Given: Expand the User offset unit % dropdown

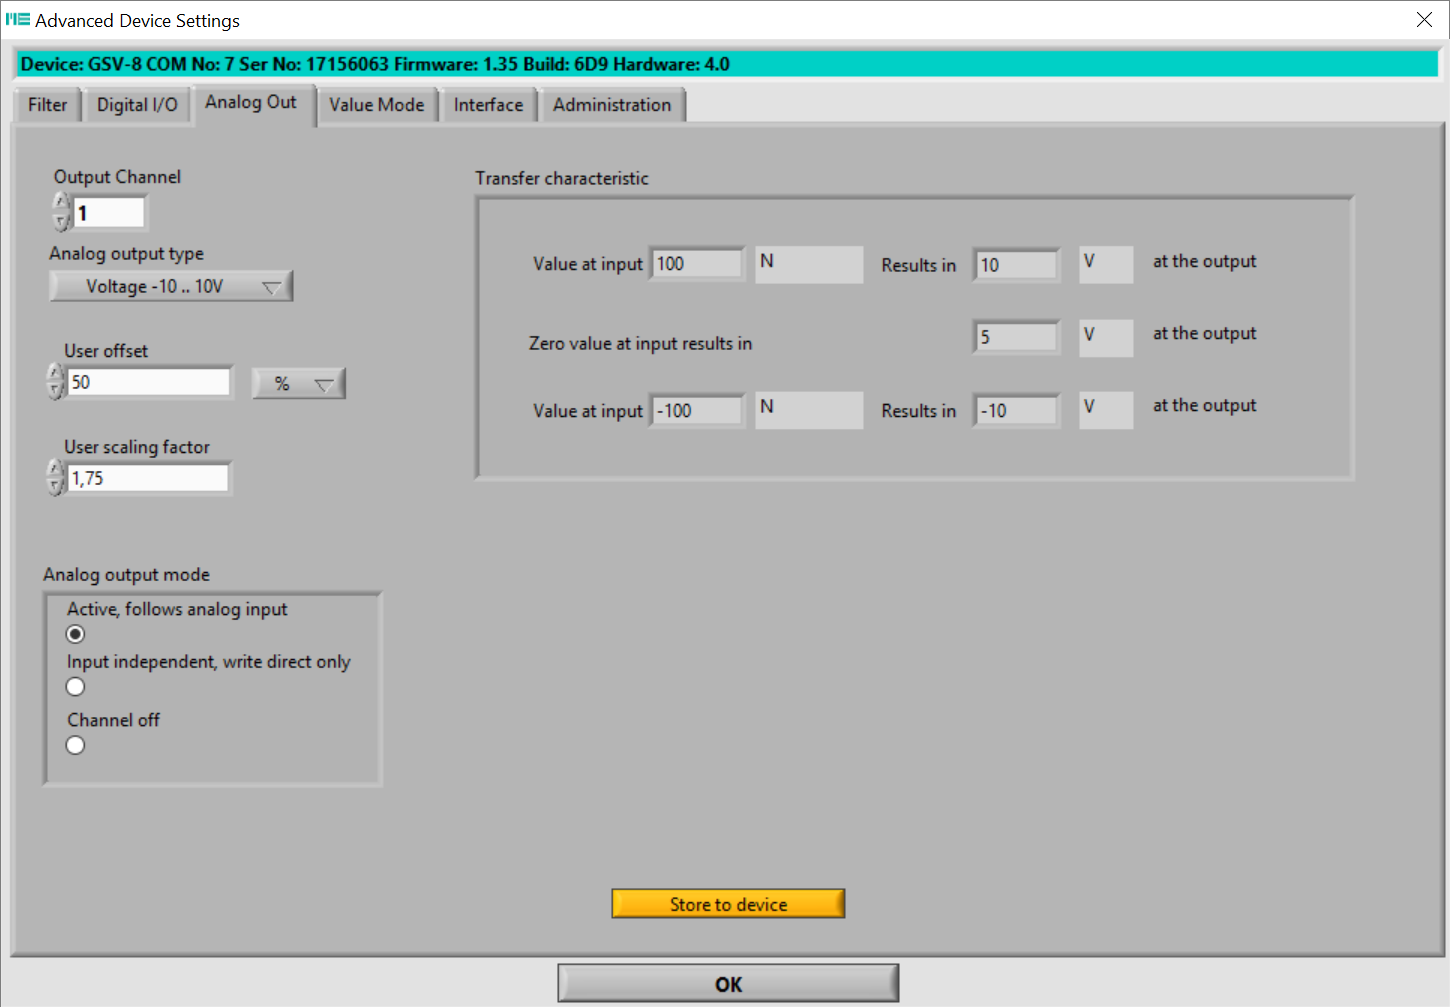Looking at the screenshot, I should click(298, 384).
